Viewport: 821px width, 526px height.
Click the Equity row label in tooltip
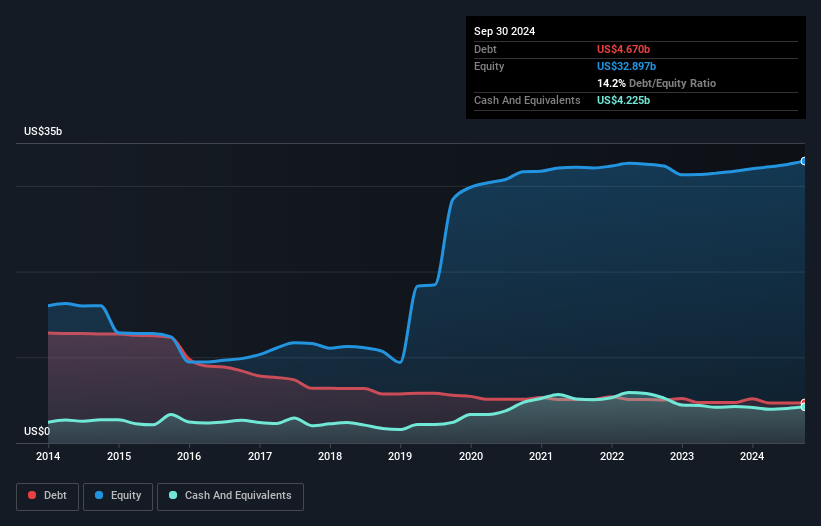click(x=489, y=66)
